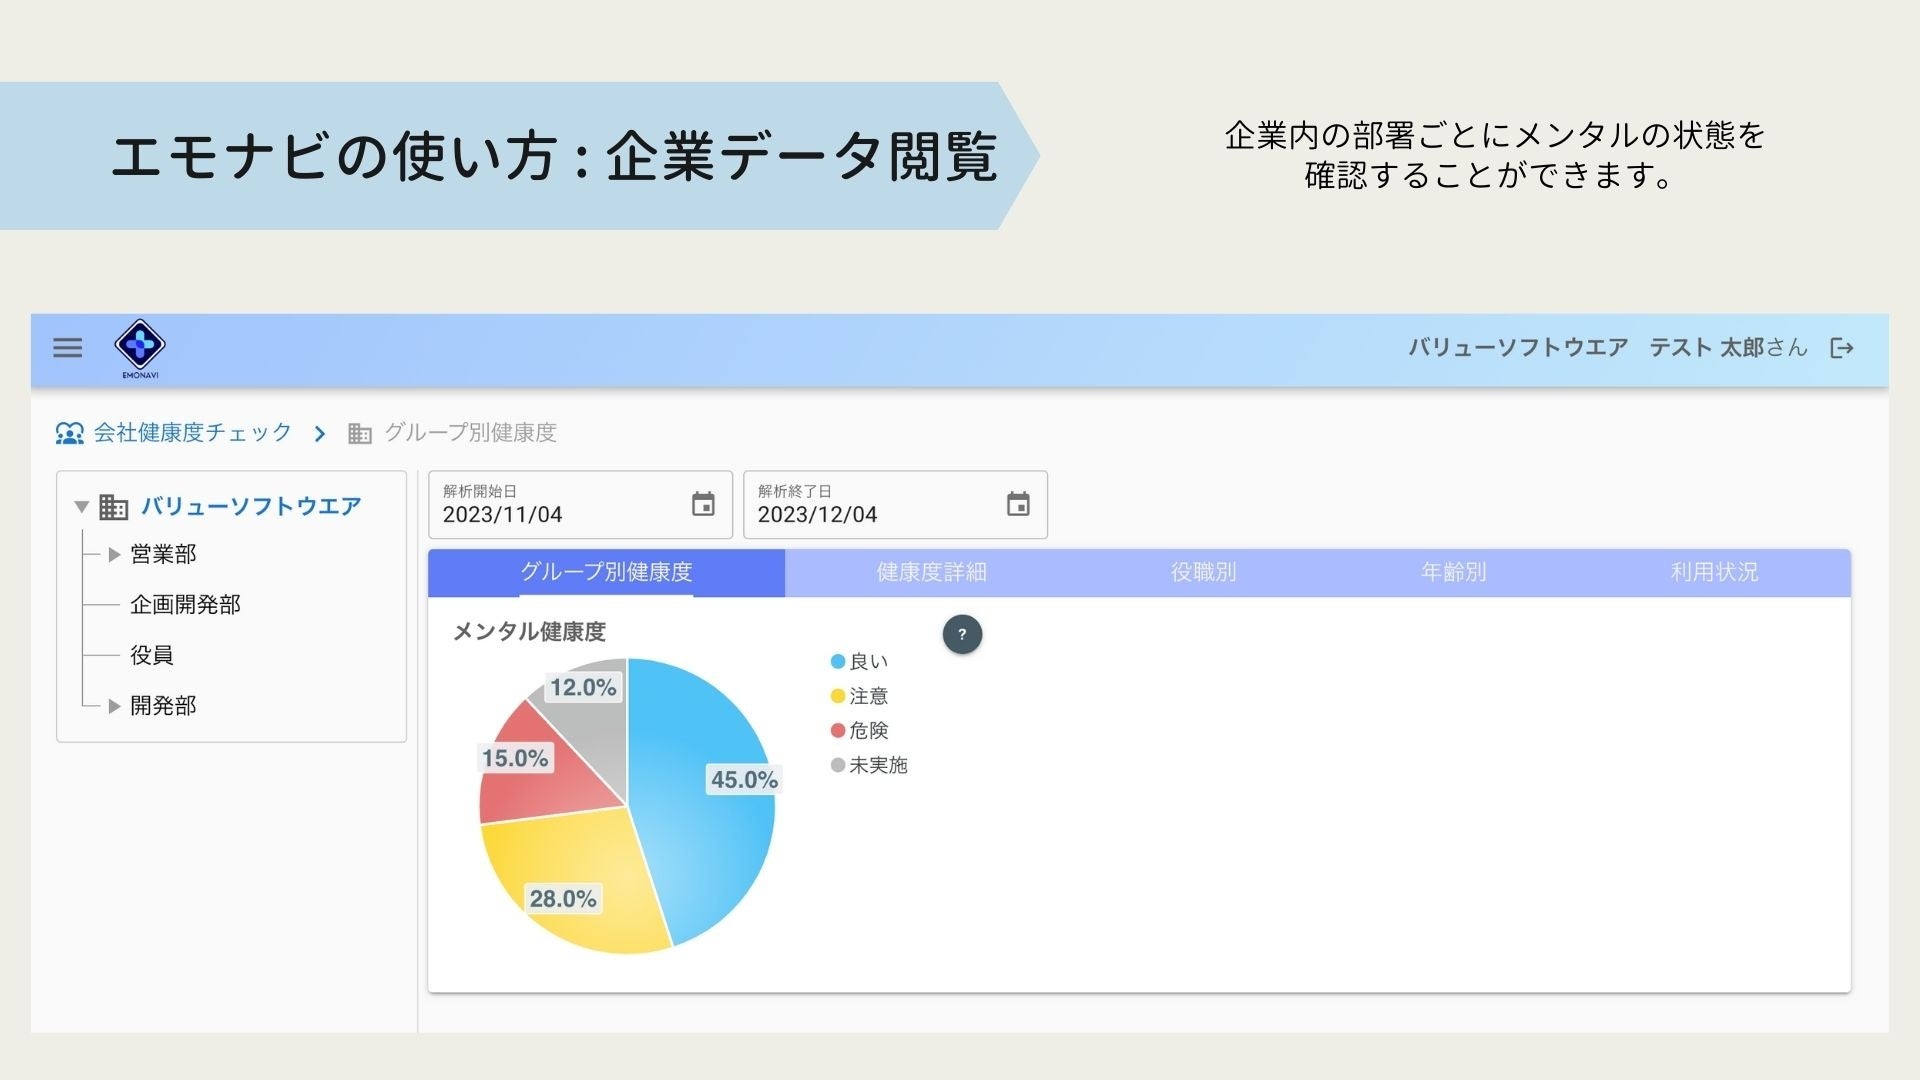Screen dimensions: 1920x1080
Task: Click the 会社健康度チェック people icon
Action: point(69,433)
